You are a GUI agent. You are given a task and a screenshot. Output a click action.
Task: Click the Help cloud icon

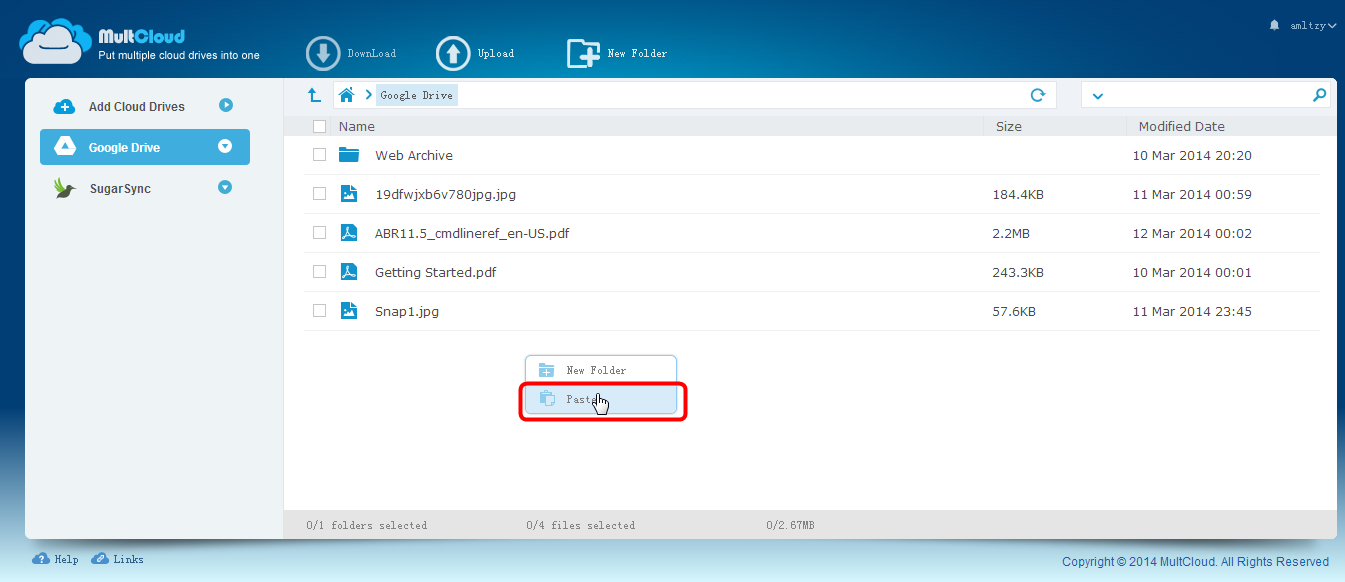41,559
